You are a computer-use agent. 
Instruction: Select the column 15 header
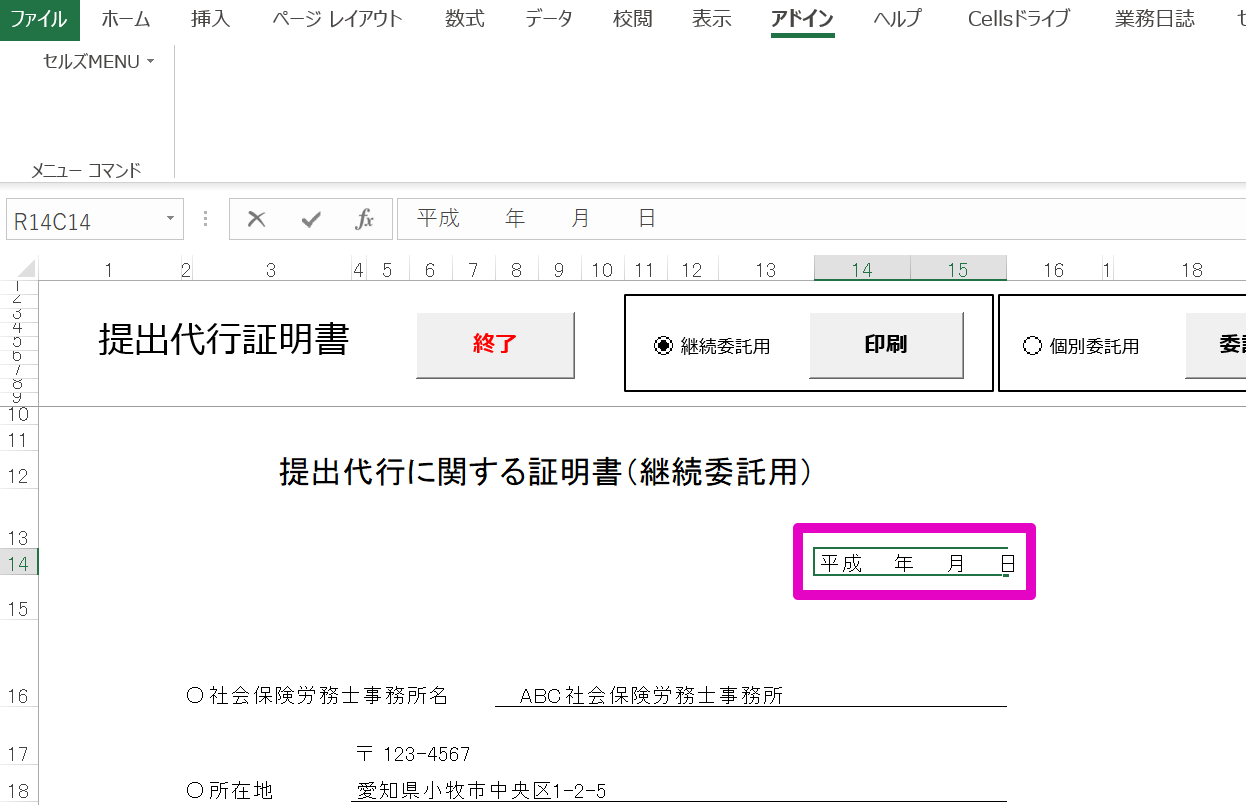[958, 269]
